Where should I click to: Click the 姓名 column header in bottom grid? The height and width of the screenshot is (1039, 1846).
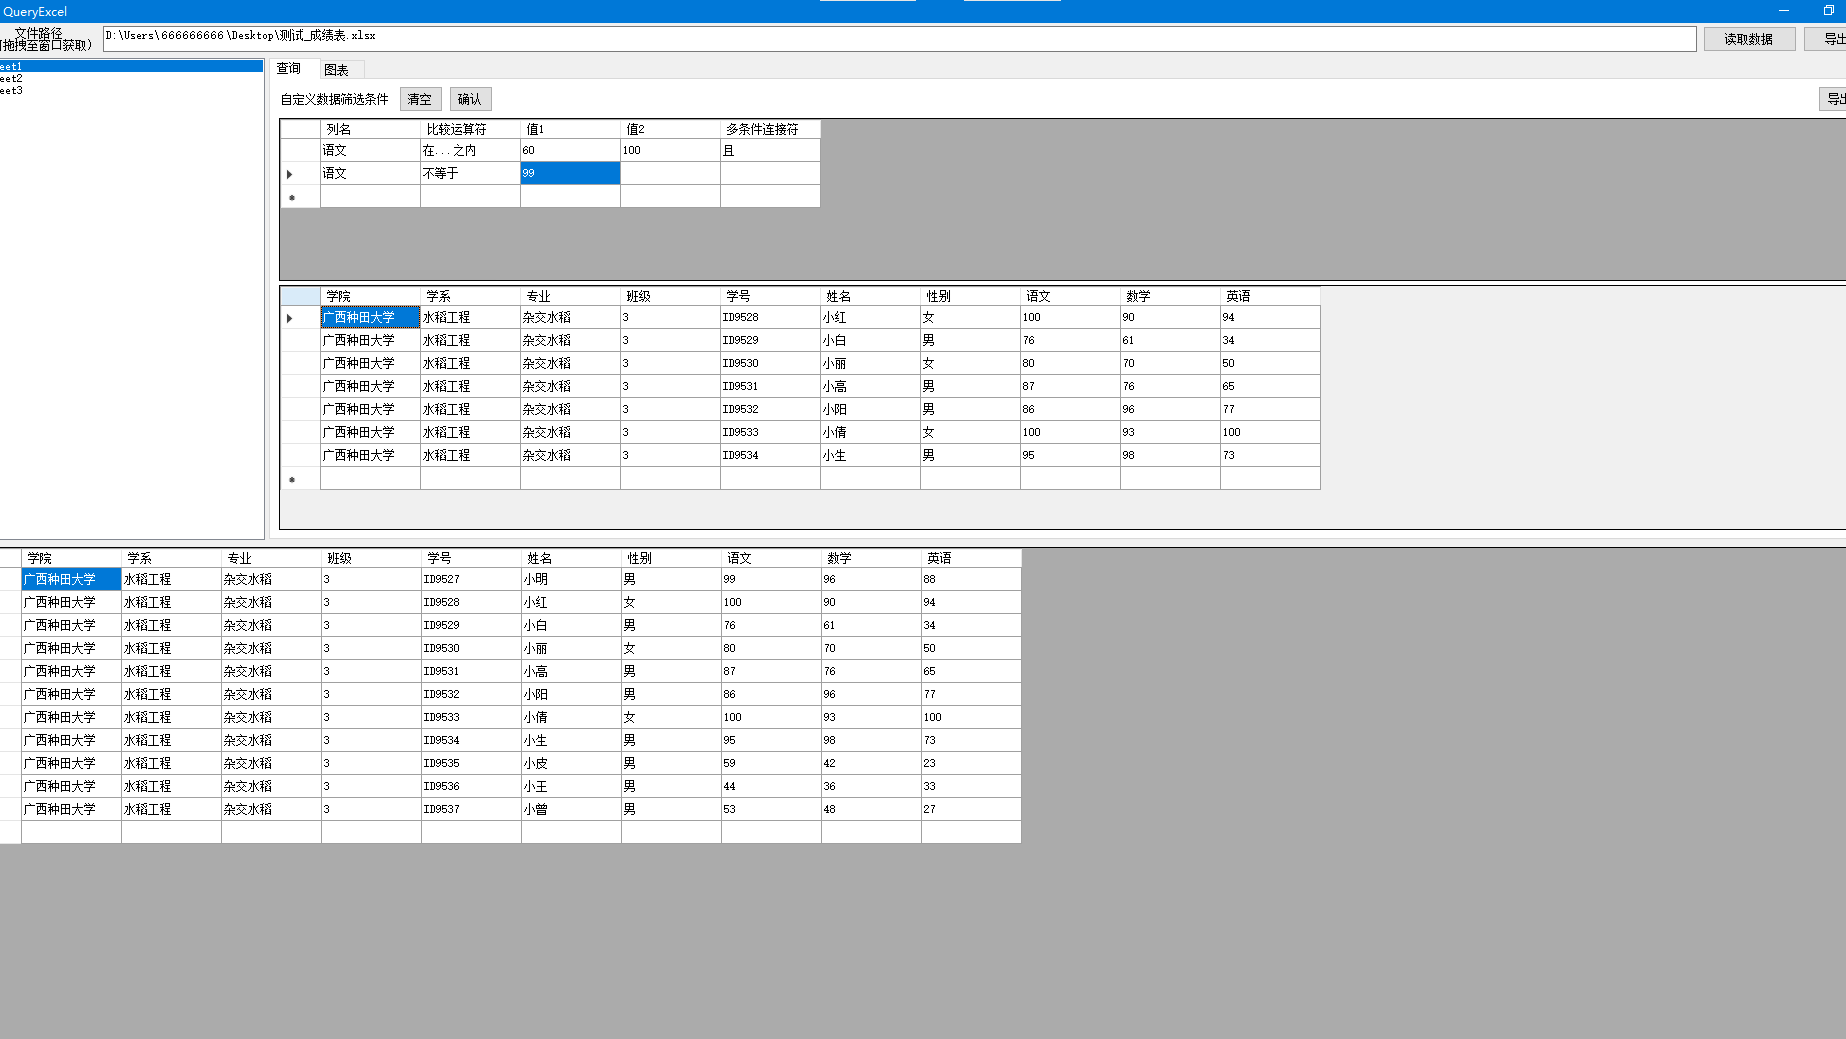[x=571, y=558]
